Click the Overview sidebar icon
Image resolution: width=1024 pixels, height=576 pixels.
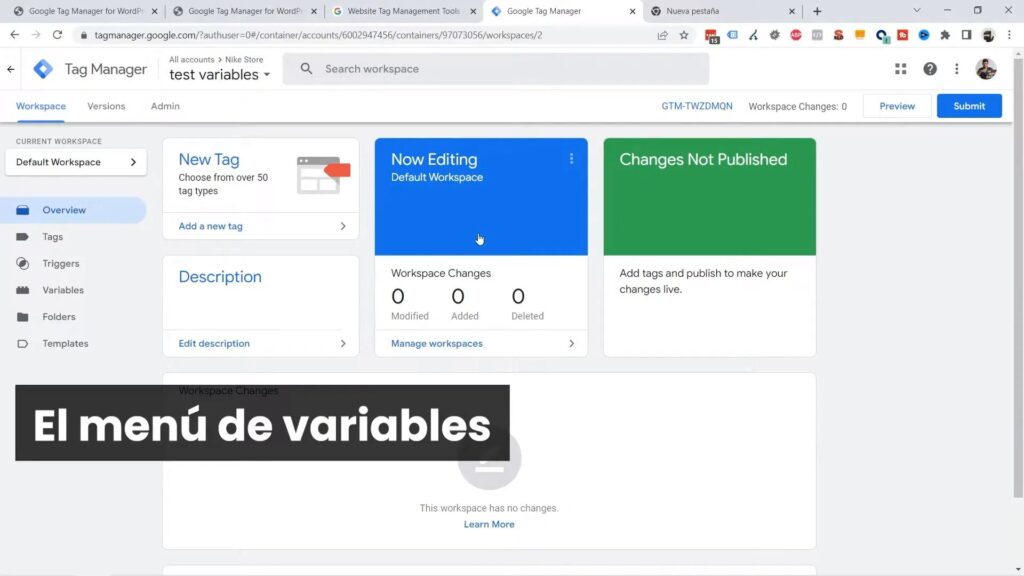pyautogui.click(x=23, y=210)
